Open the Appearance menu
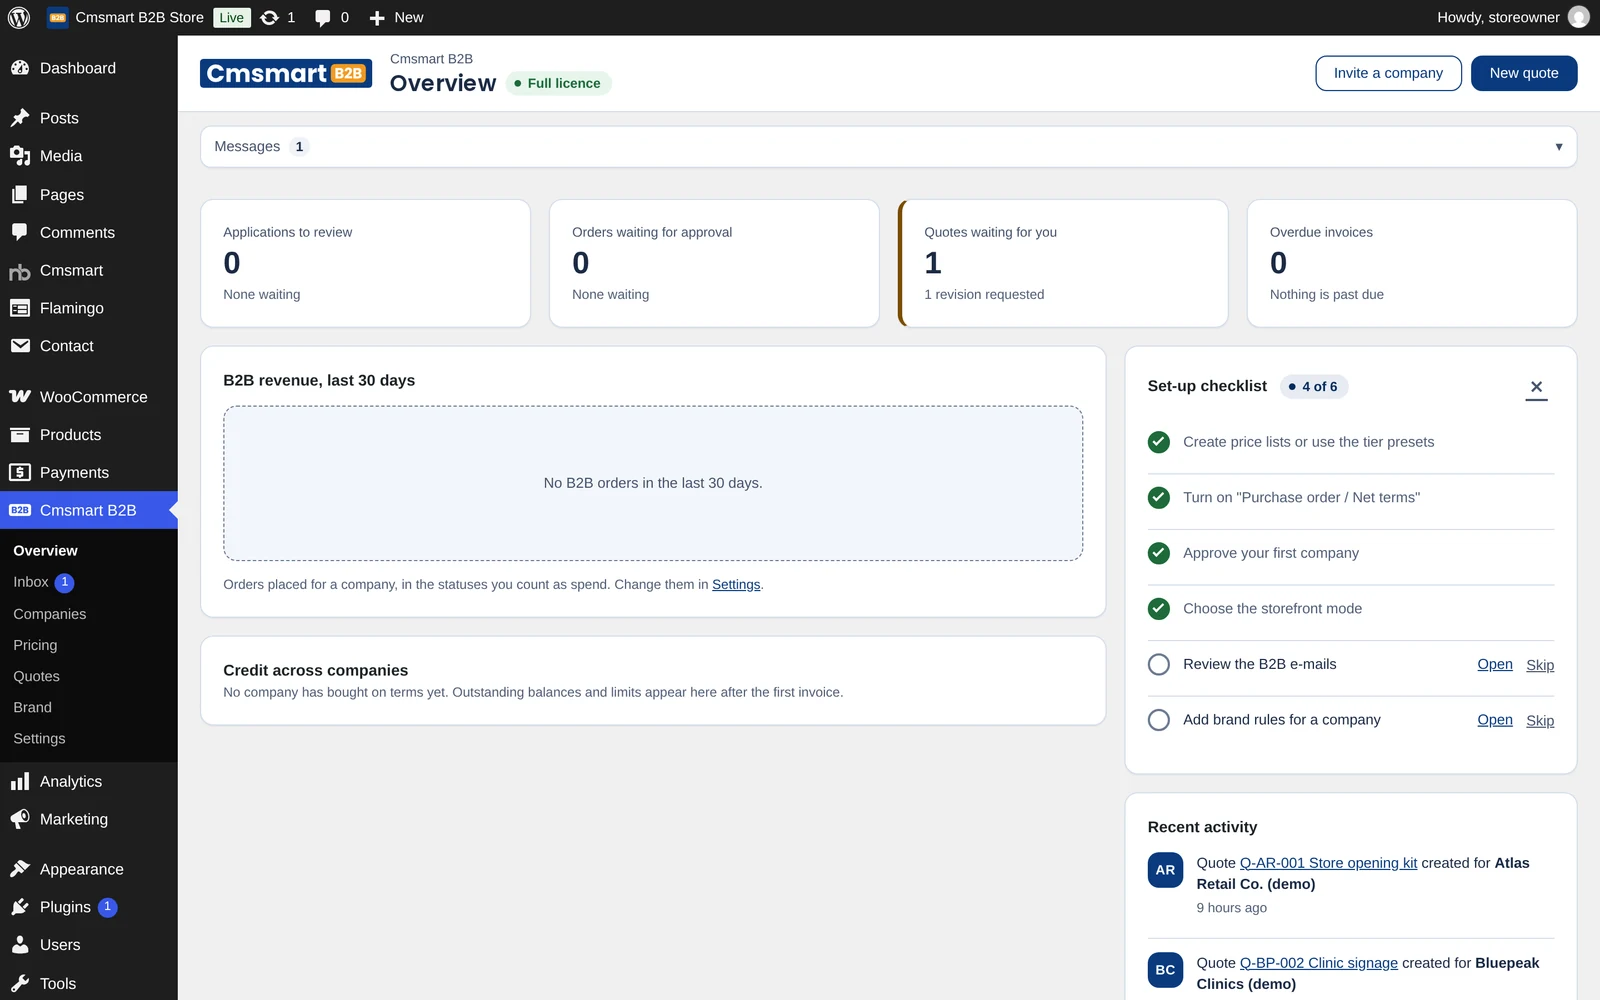Image resolution: width=1600 pixels, height=1000 pixels. [x=89, y=869]
